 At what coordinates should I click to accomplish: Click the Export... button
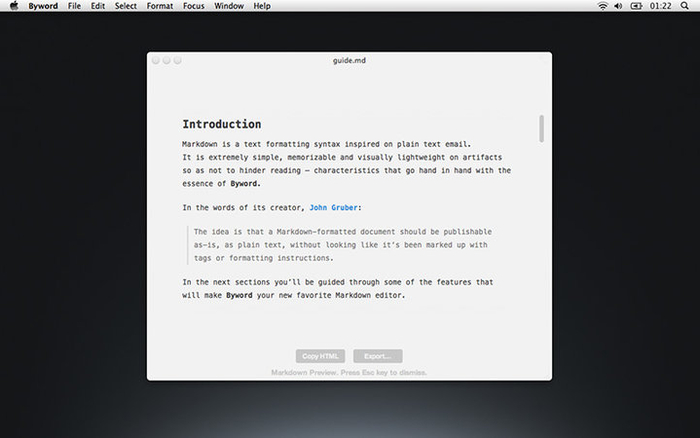(378, 356)
